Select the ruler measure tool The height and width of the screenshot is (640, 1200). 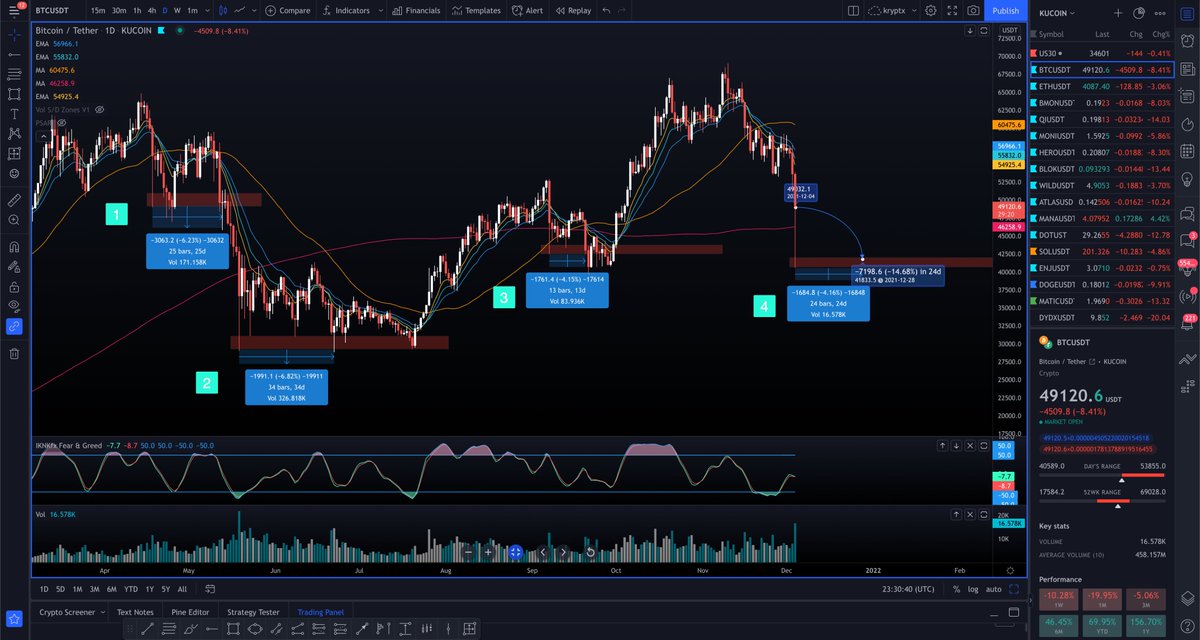pos(14,199)
